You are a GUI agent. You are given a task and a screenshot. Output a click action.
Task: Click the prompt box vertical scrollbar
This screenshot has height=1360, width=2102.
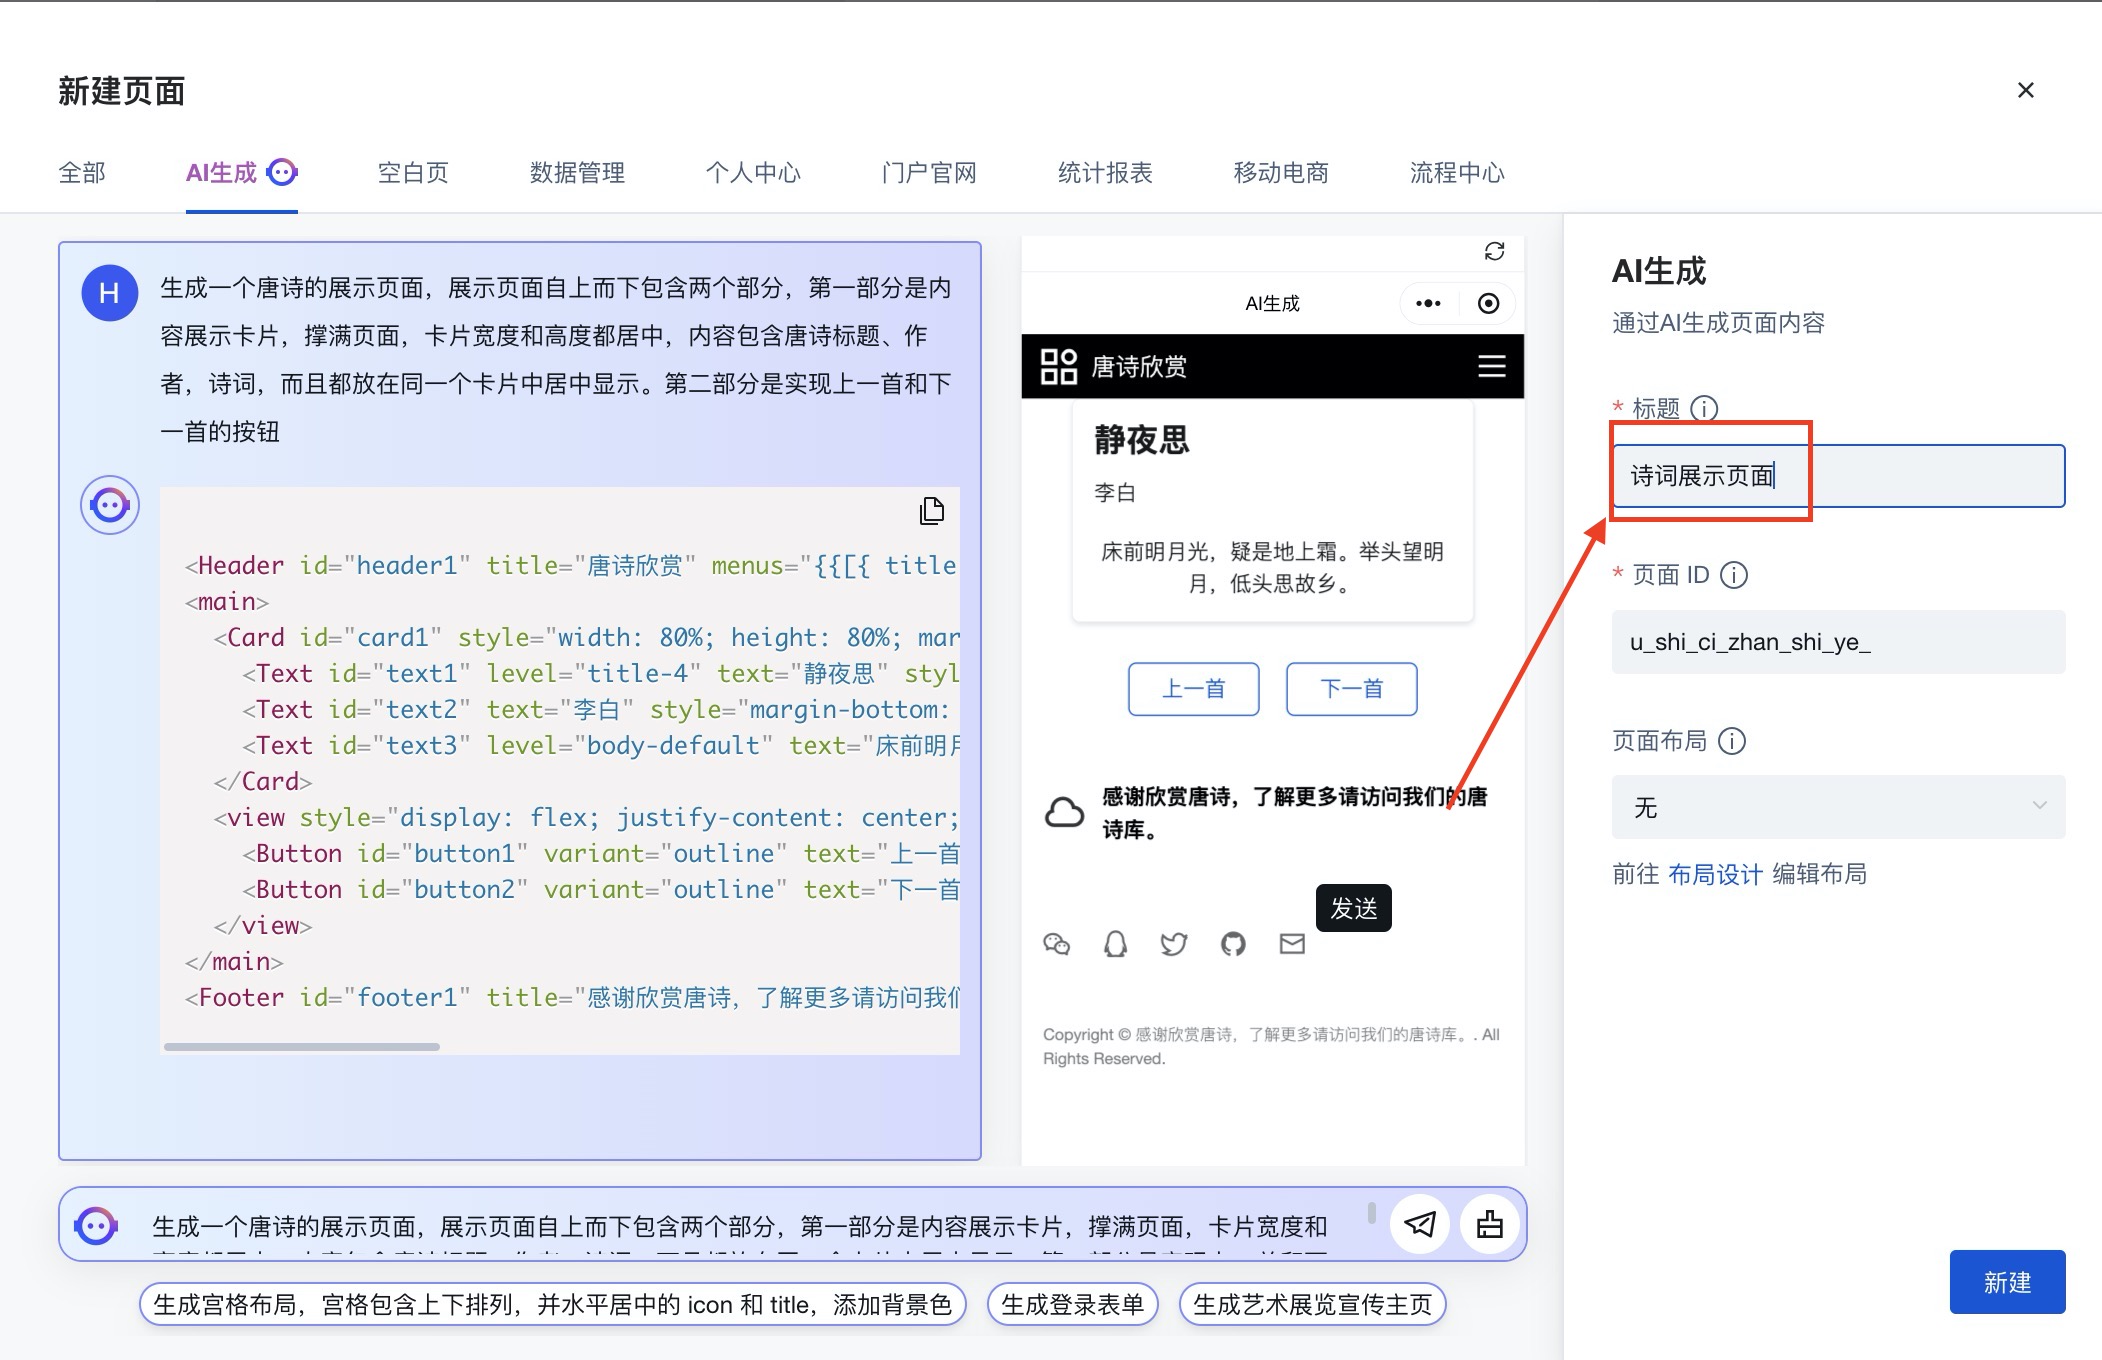point(1371,1213)
